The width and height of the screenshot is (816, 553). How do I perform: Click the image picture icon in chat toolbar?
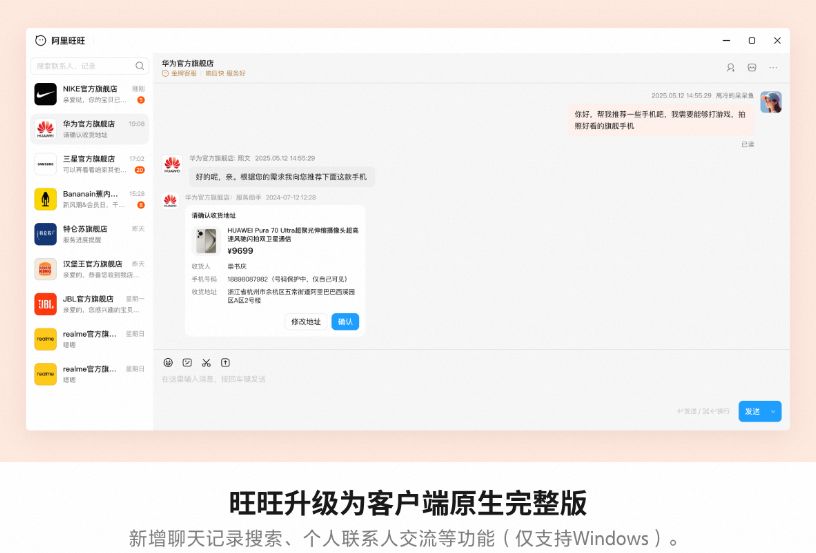tap(187, 363)
